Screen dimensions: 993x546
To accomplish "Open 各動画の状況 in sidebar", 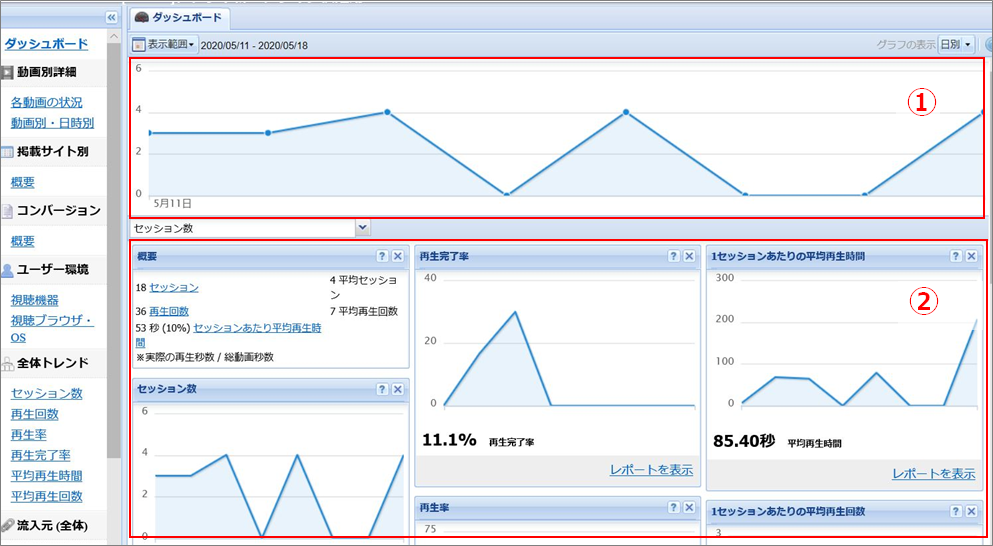I will pyautogui.click(x=47, y=102).
